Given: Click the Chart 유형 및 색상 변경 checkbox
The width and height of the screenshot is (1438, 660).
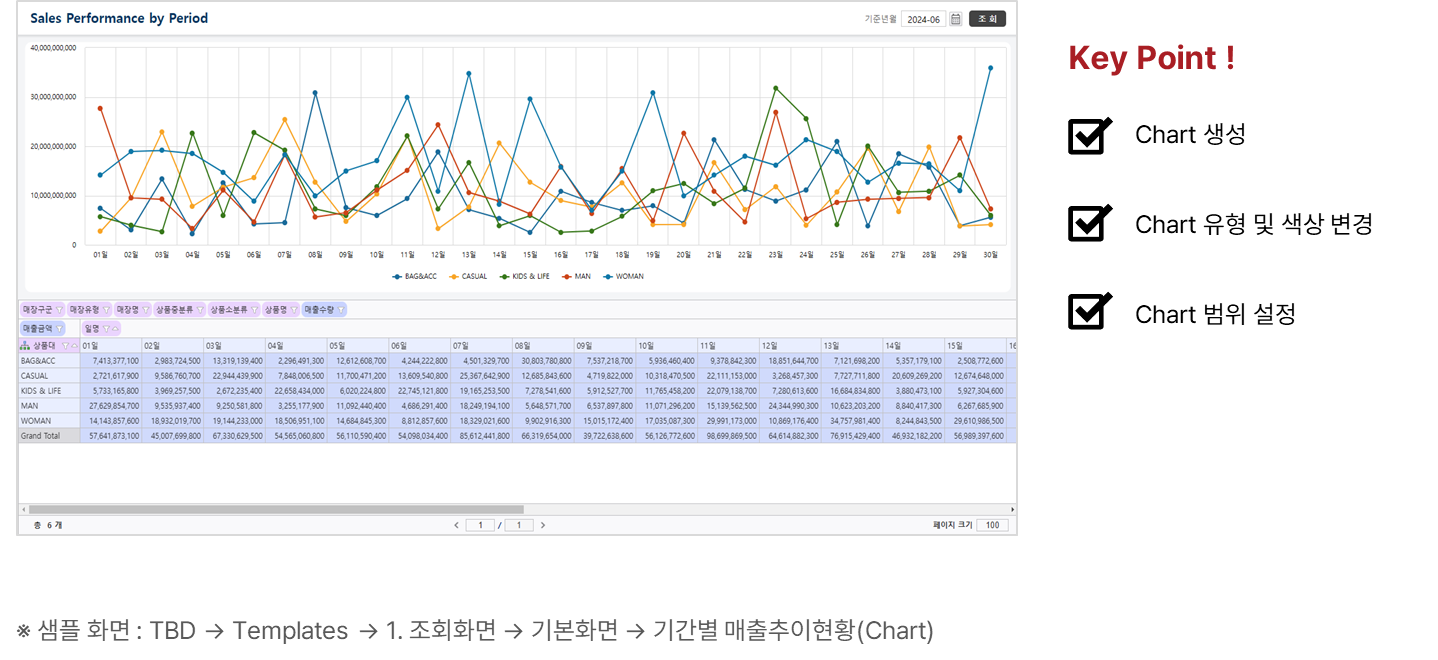Looking at the screenshot, I should coord(1090,223).
